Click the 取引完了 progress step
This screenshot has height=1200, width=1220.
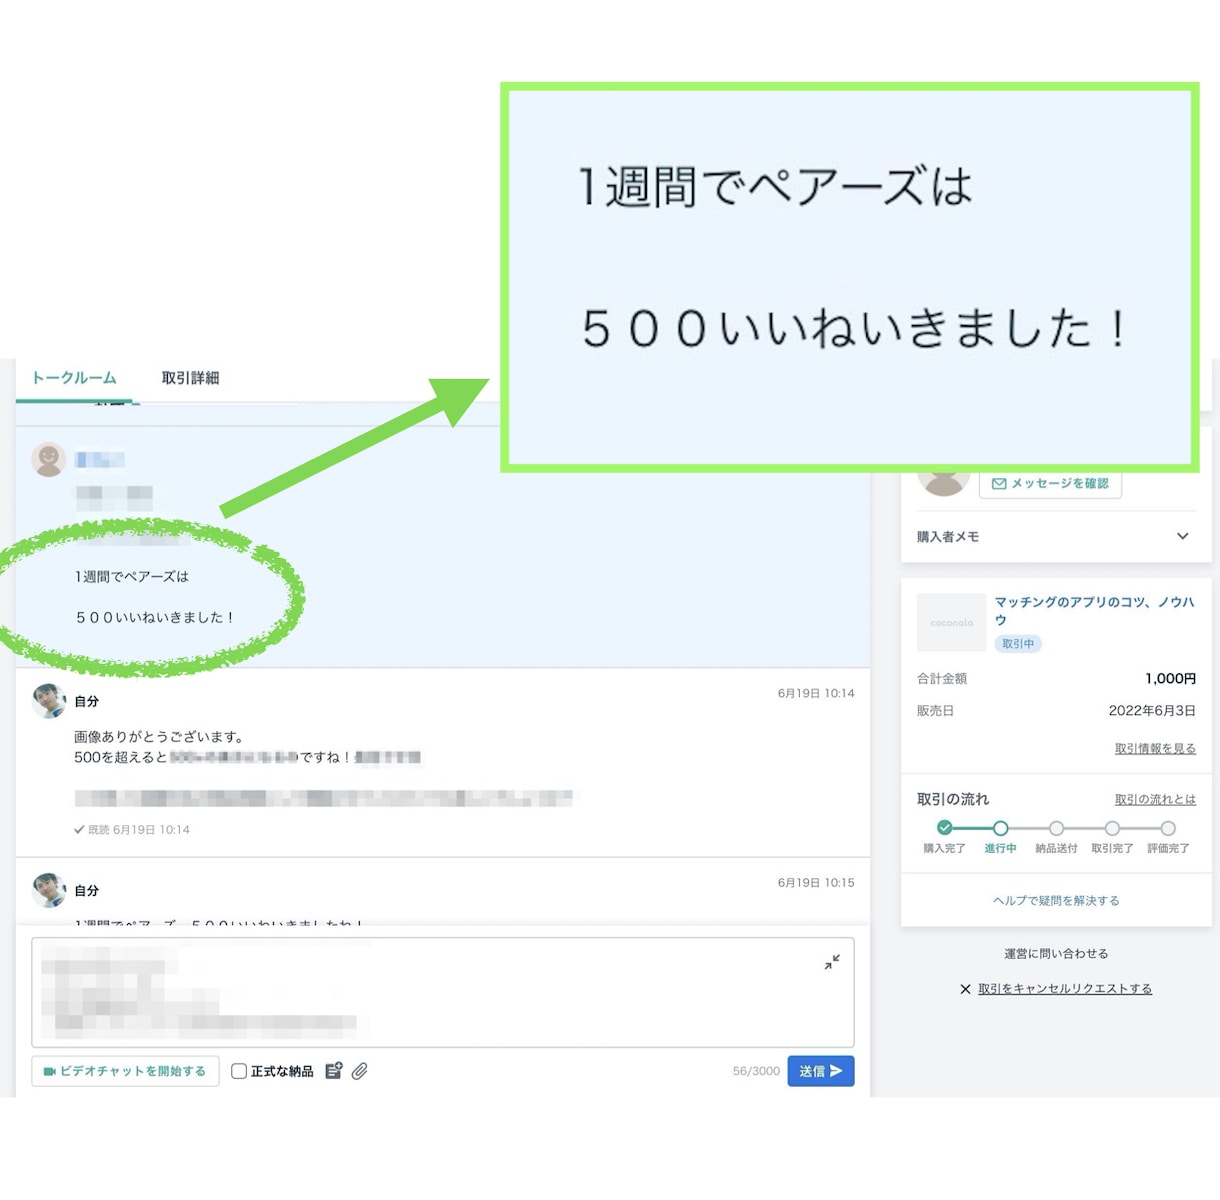(x=1112, y=828)
